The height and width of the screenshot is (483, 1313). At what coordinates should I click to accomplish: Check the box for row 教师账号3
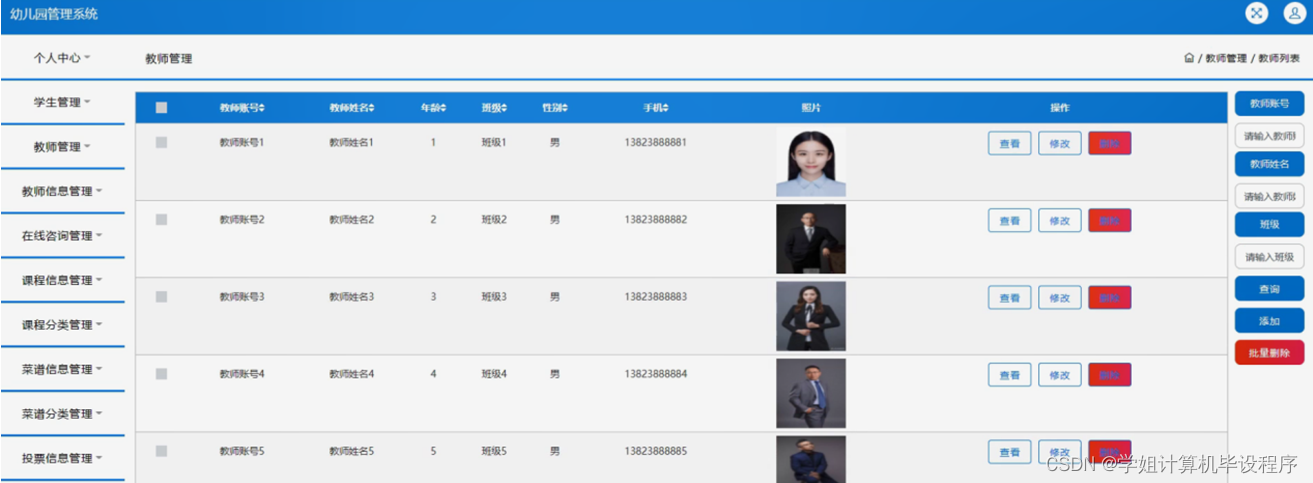(x=161, y=297)
